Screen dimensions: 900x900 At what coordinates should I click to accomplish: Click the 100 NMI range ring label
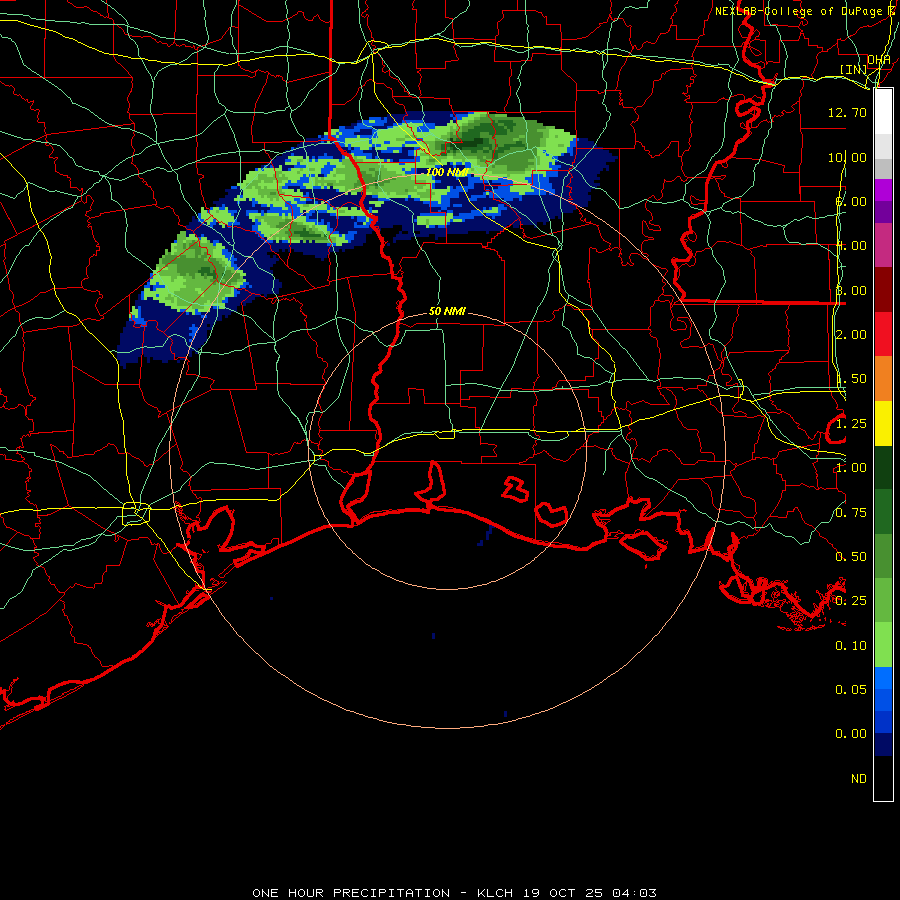click(447, 172)
